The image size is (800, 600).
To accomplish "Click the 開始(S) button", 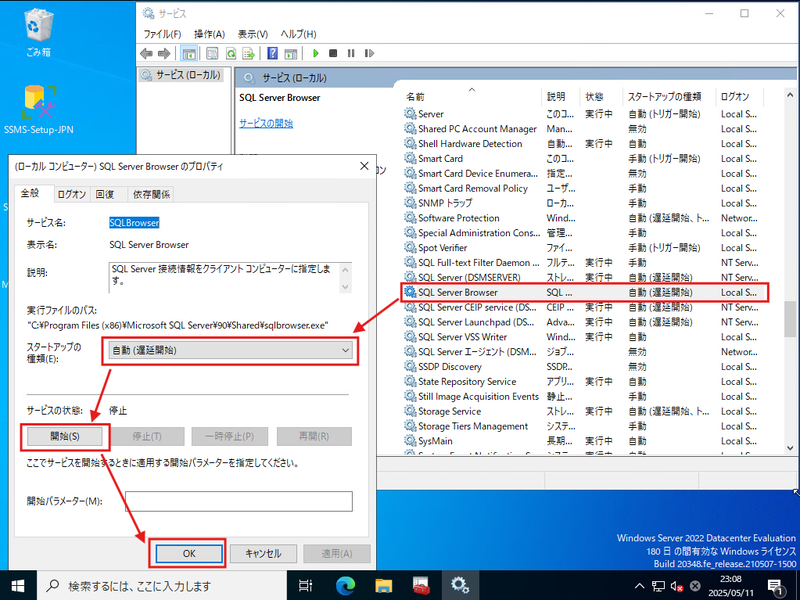I will (x=65, y=436).
